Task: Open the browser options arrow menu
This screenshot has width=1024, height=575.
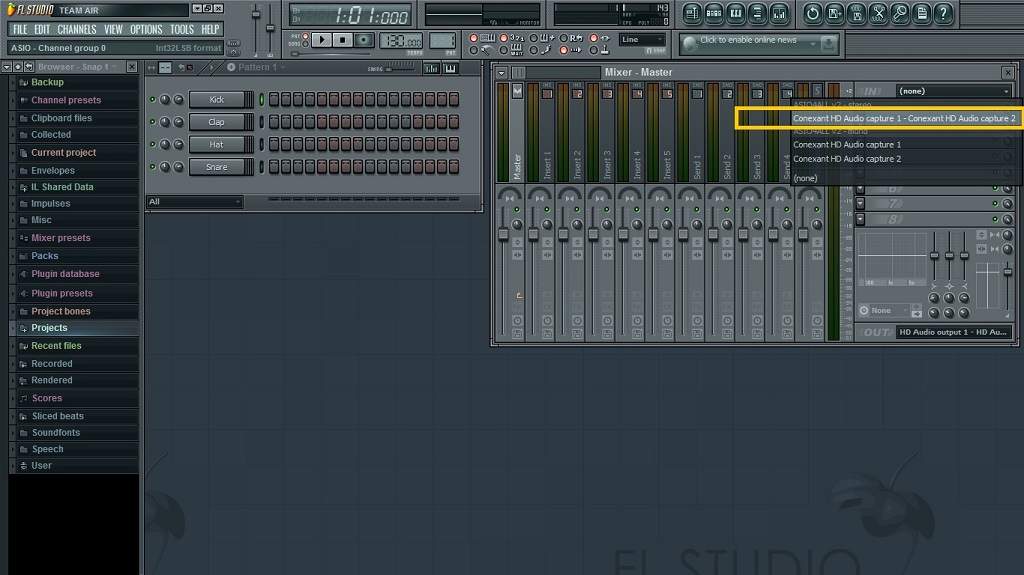Action: tap(7, 67)
